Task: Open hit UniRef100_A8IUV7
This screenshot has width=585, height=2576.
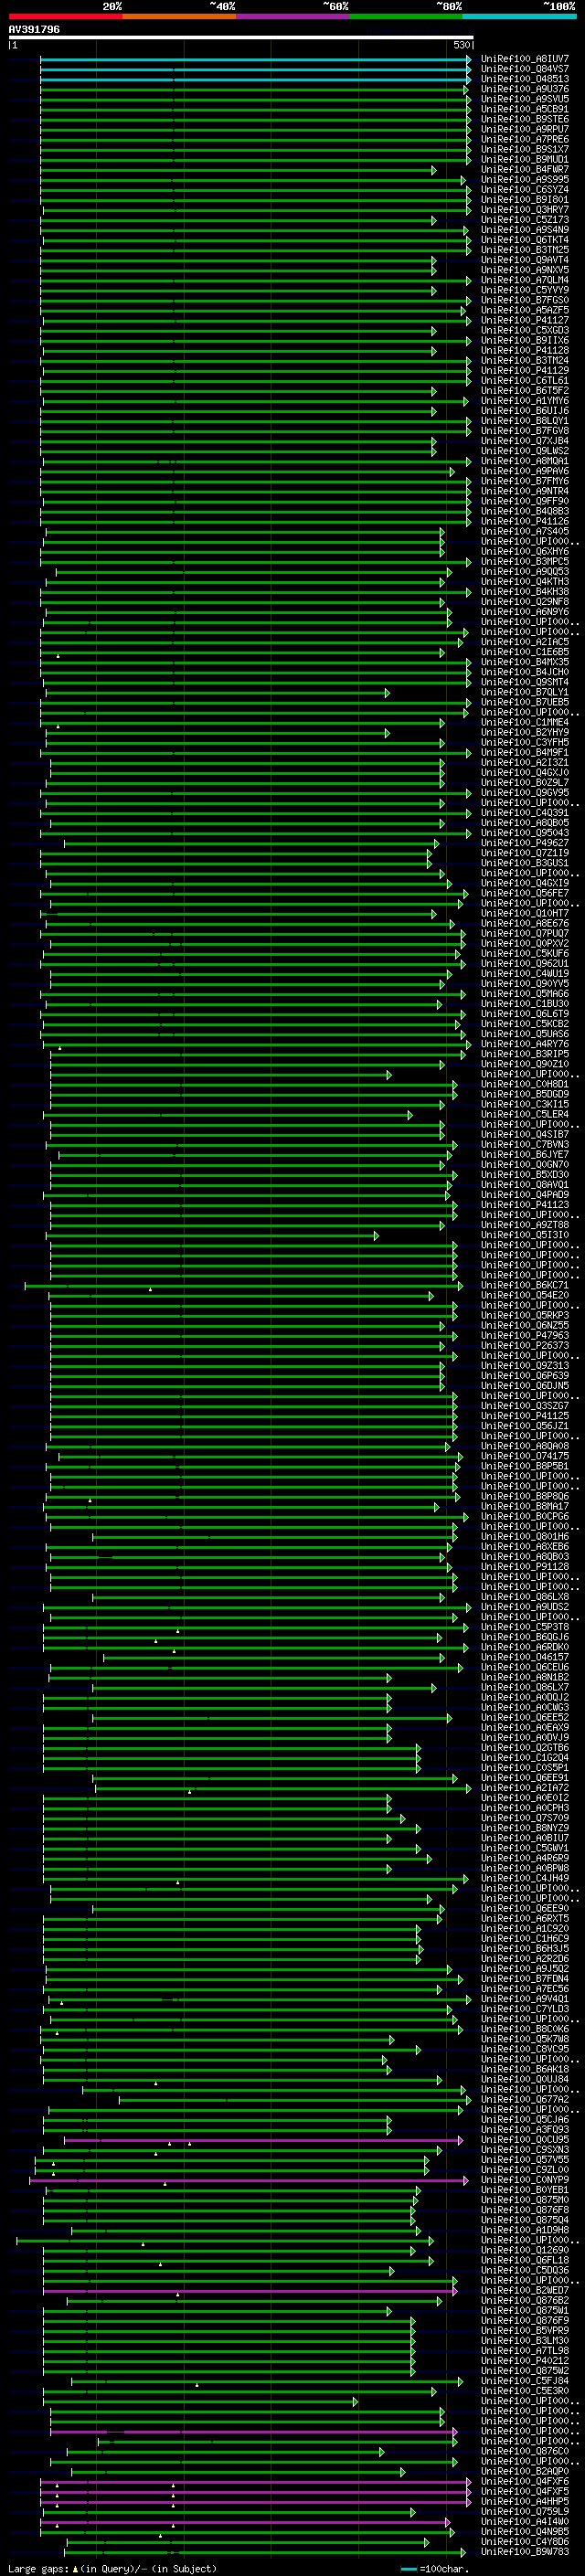Action: coord(525,59)
